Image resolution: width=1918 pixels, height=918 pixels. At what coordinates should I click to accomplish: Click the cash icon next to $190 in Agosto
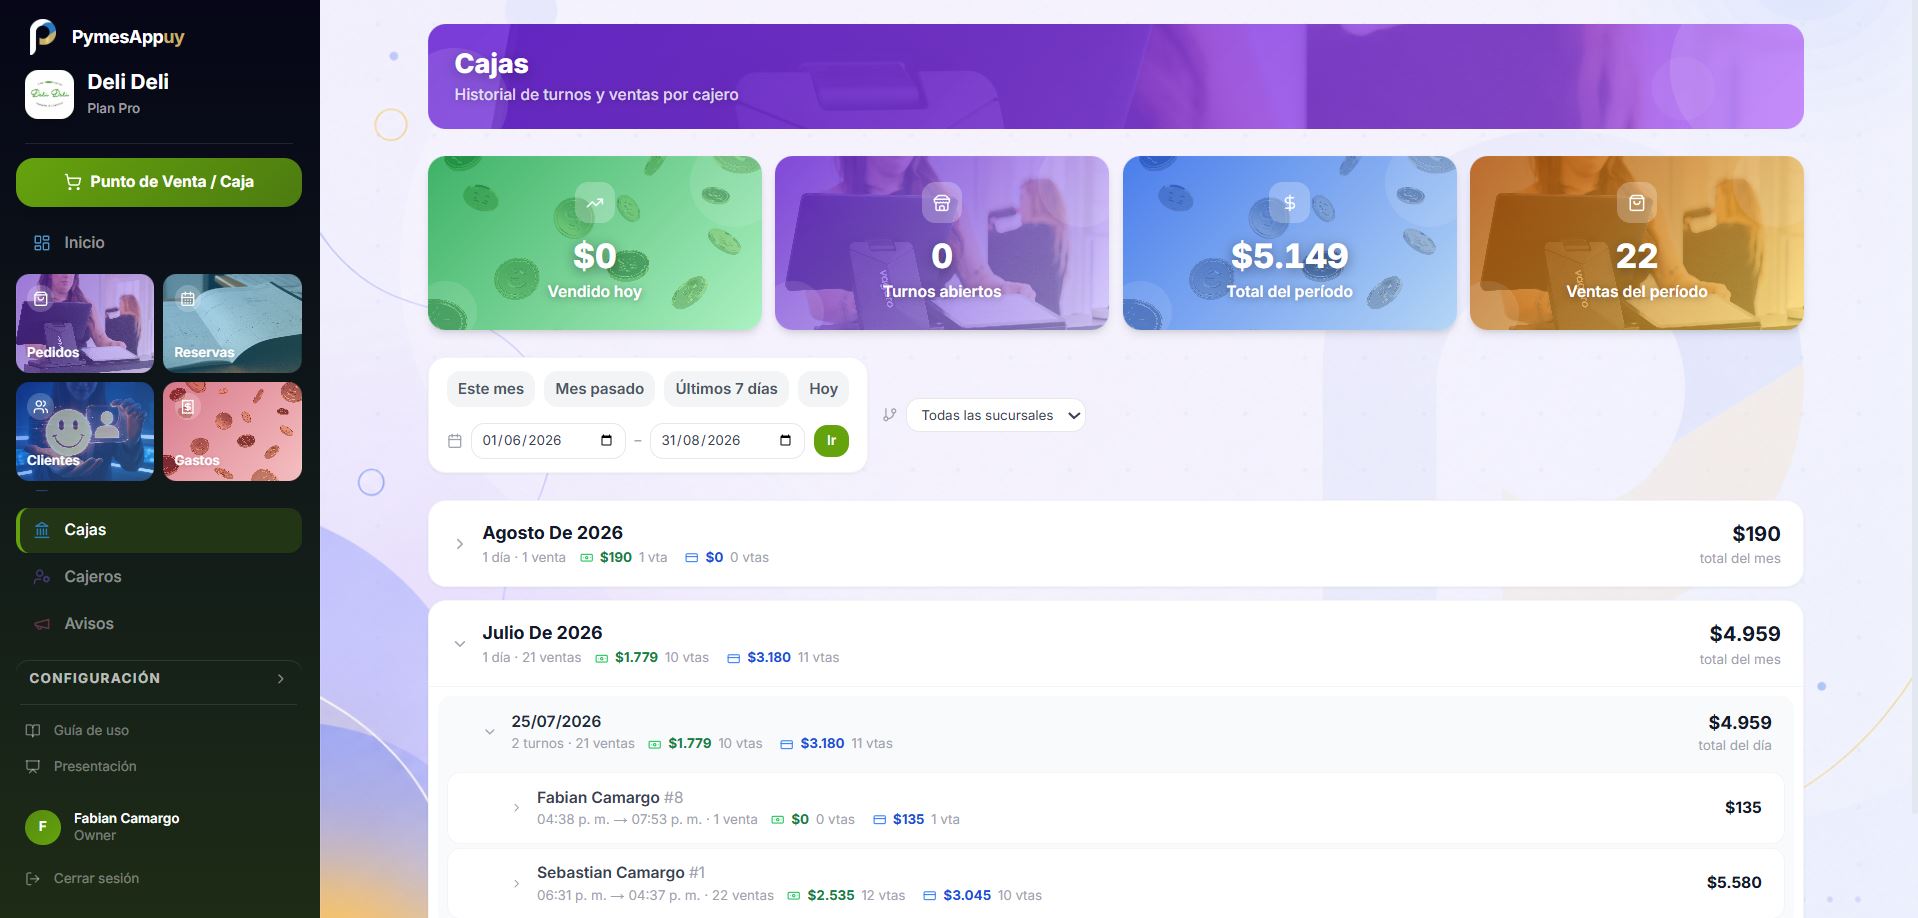pyautogui.click(x=587, y=558)
